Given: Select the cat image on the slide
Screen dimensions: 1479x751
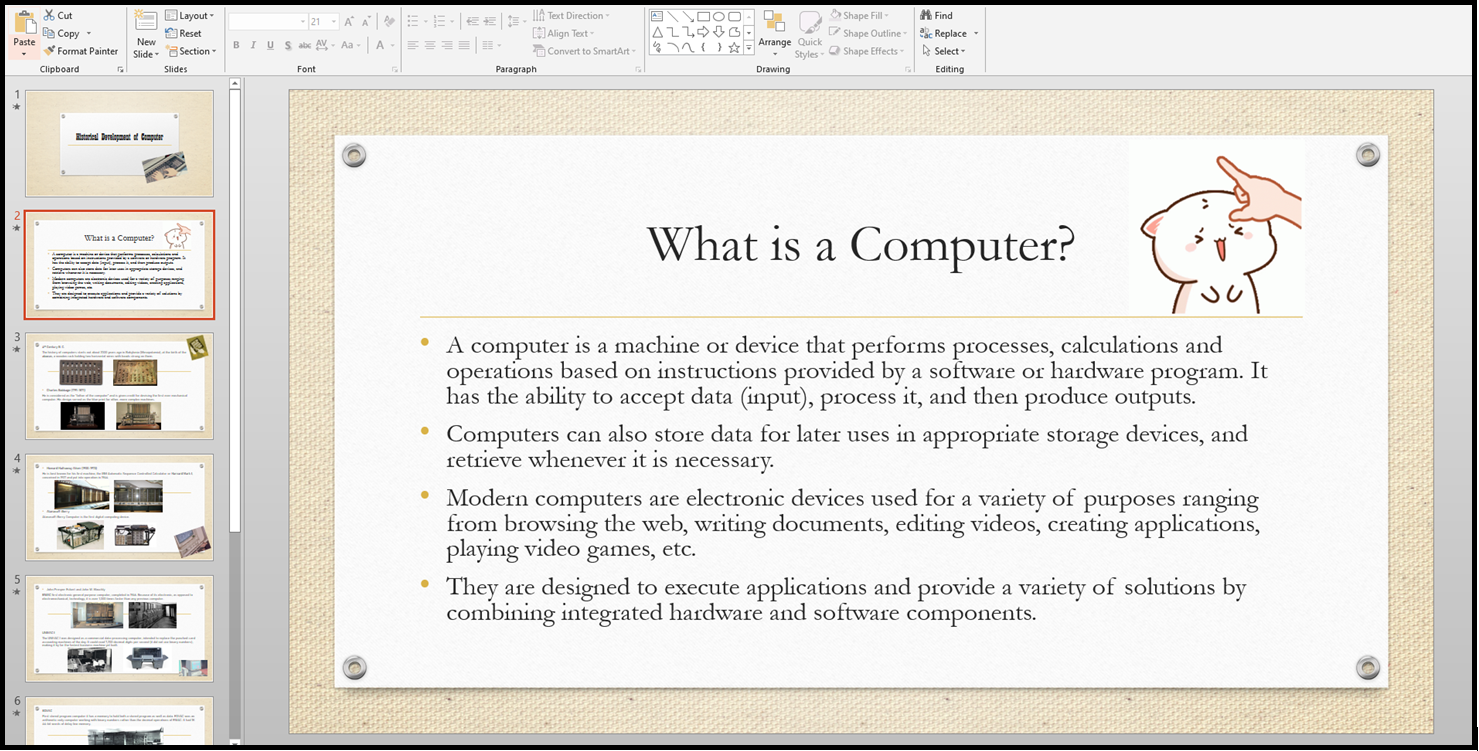Looking at the screenshot, I should (1217, 227).
